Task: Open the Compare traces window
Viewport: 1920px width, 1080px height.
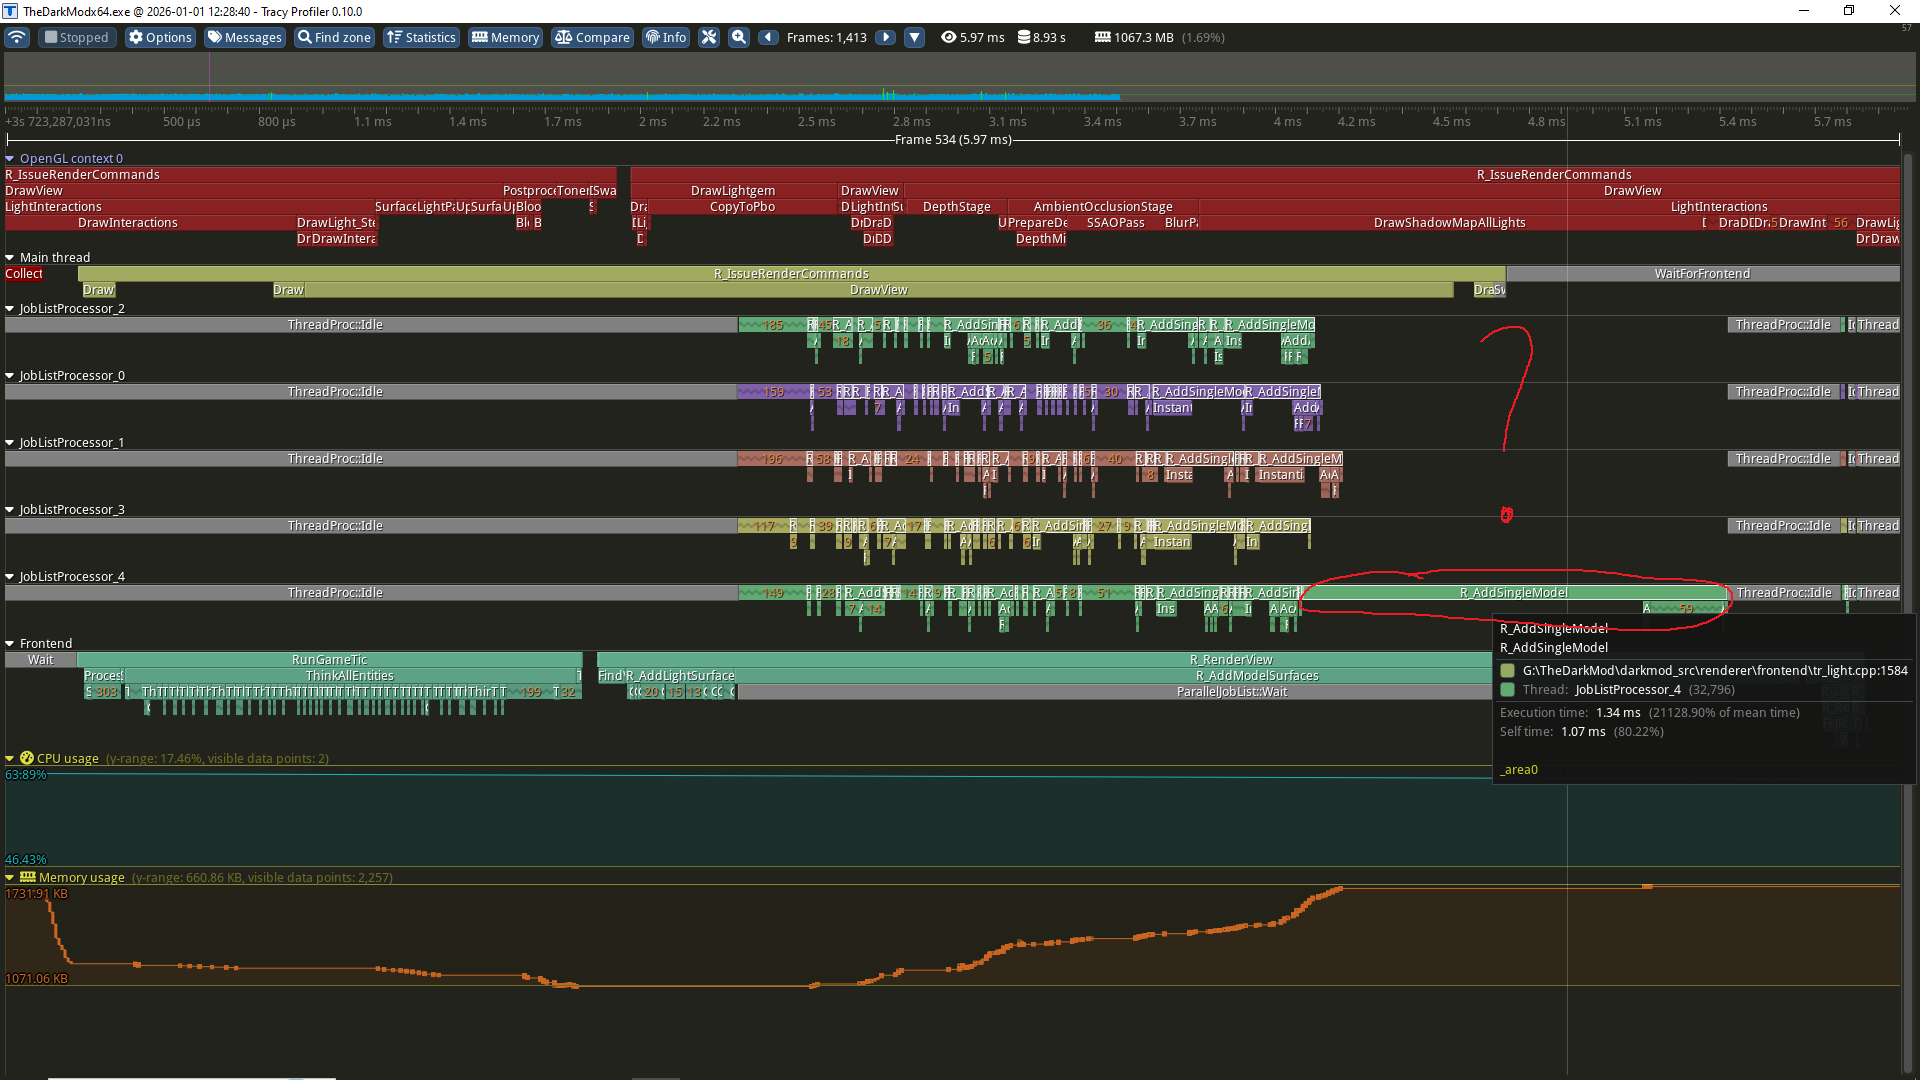Action: click(592, 37)
